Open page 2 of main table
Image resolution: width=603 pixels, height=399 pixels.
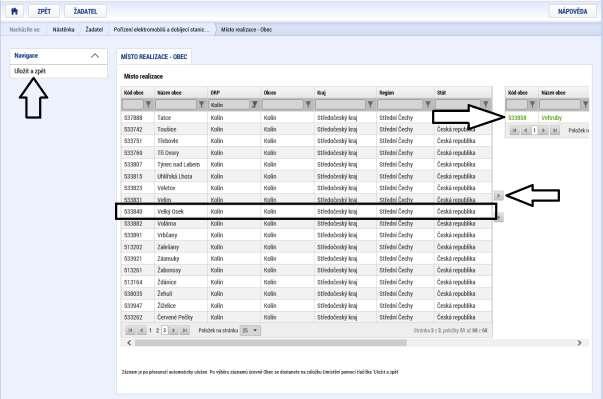[157, 330]
